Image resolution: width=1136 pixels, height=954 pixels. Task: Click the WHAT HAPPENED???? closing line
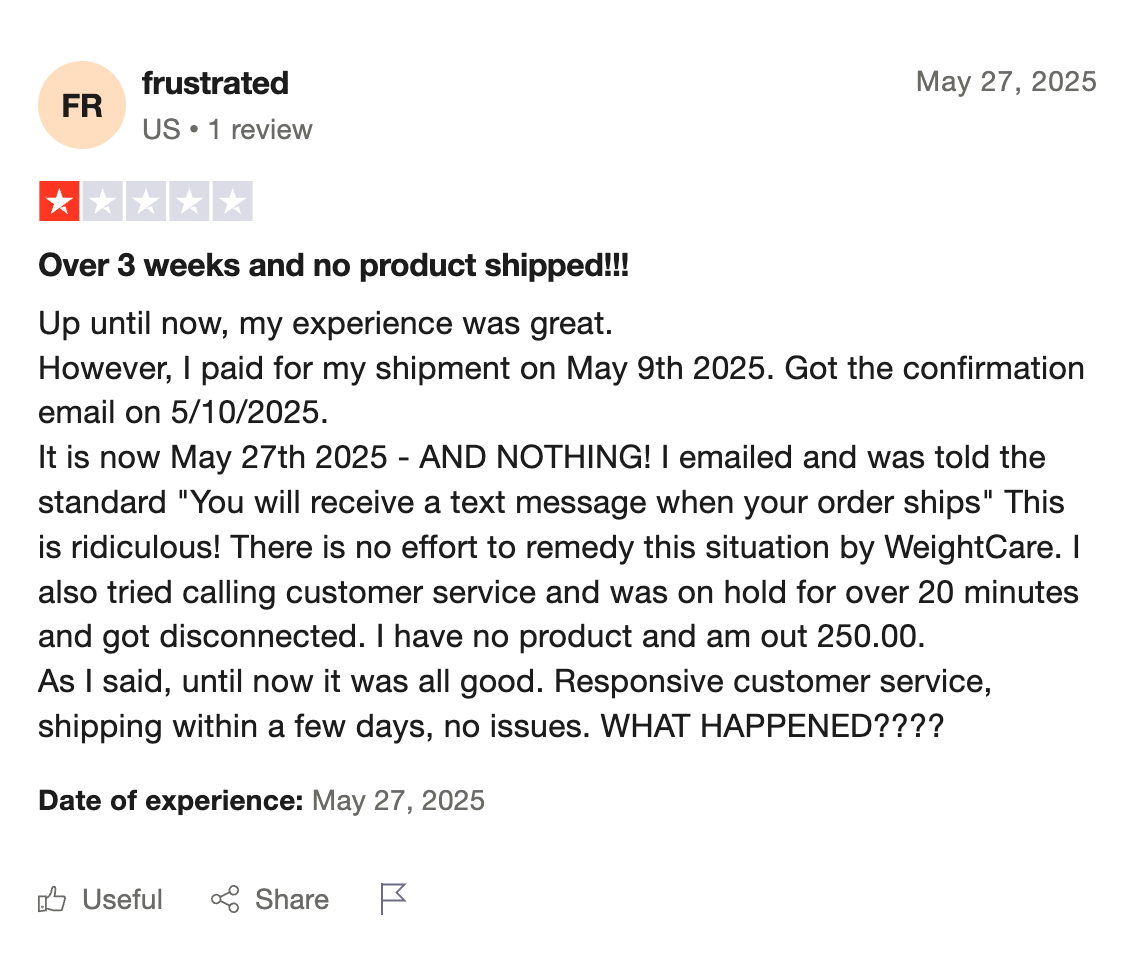[x=772, y=726]
